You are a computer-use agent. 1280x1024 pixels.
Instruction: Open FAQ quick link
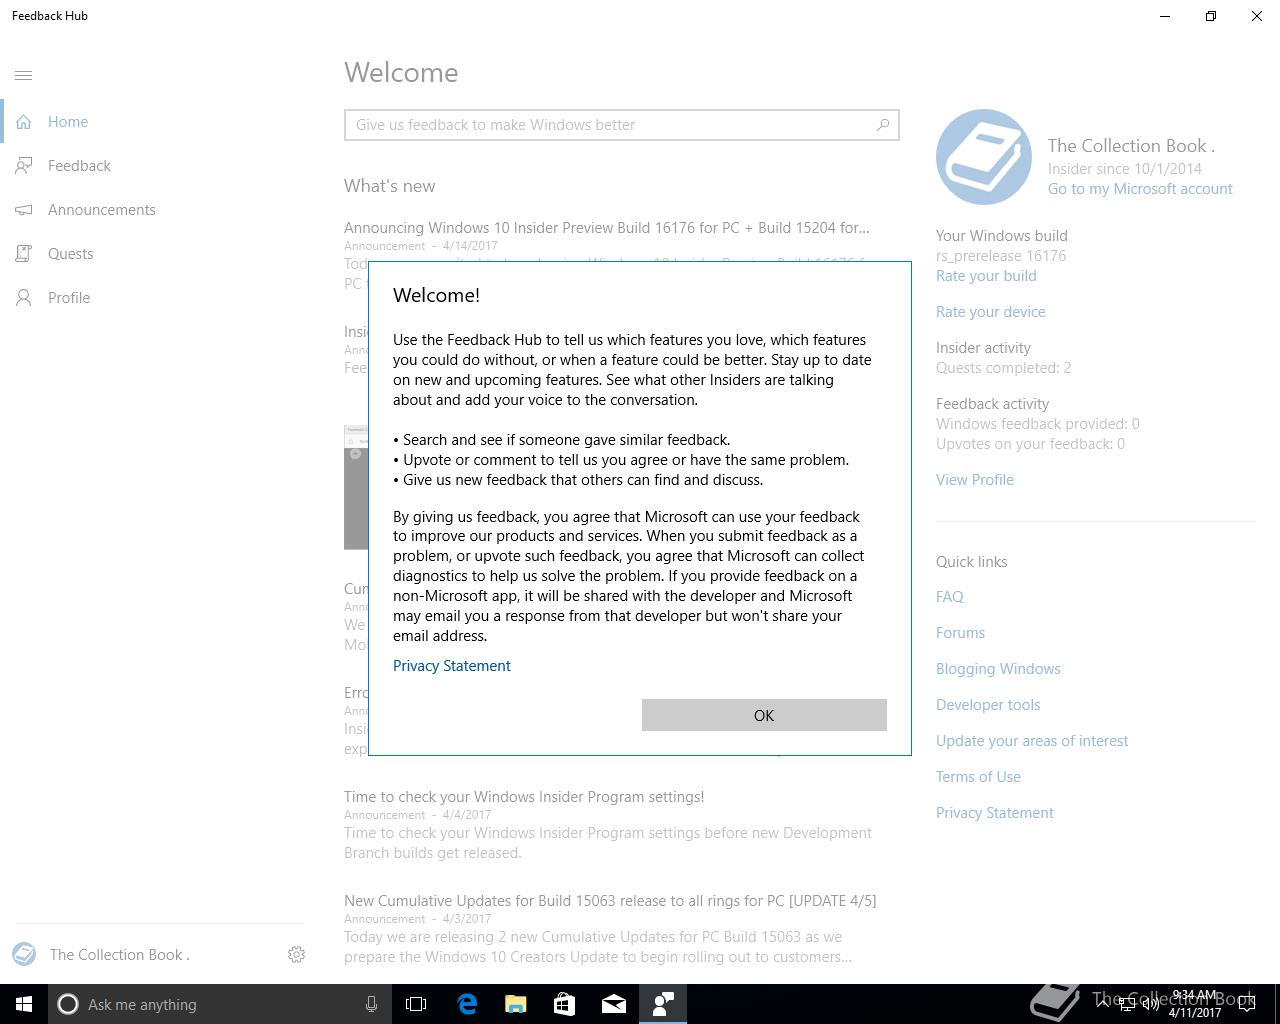[x=950, y=597]
